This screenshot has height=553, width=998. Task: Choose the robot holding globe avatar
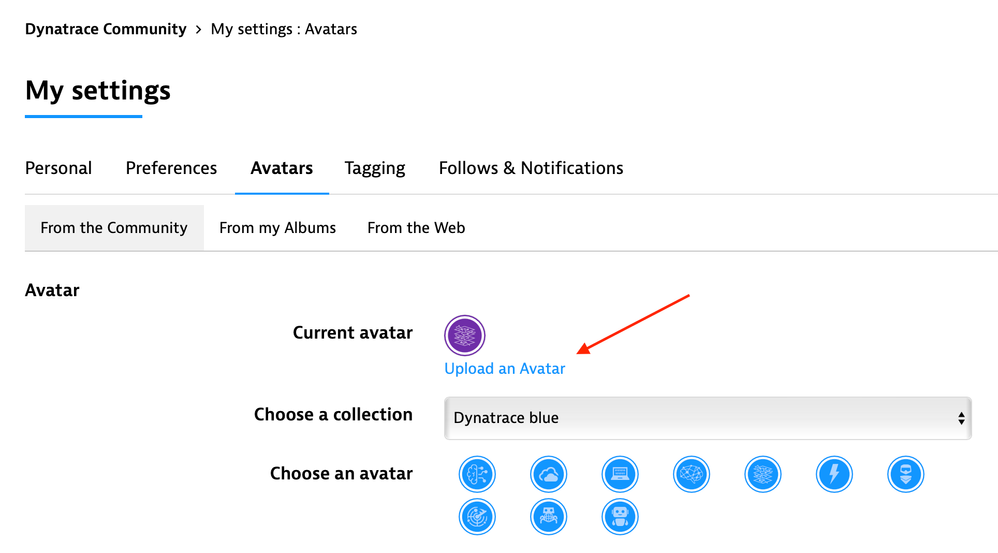pos(548,517)
